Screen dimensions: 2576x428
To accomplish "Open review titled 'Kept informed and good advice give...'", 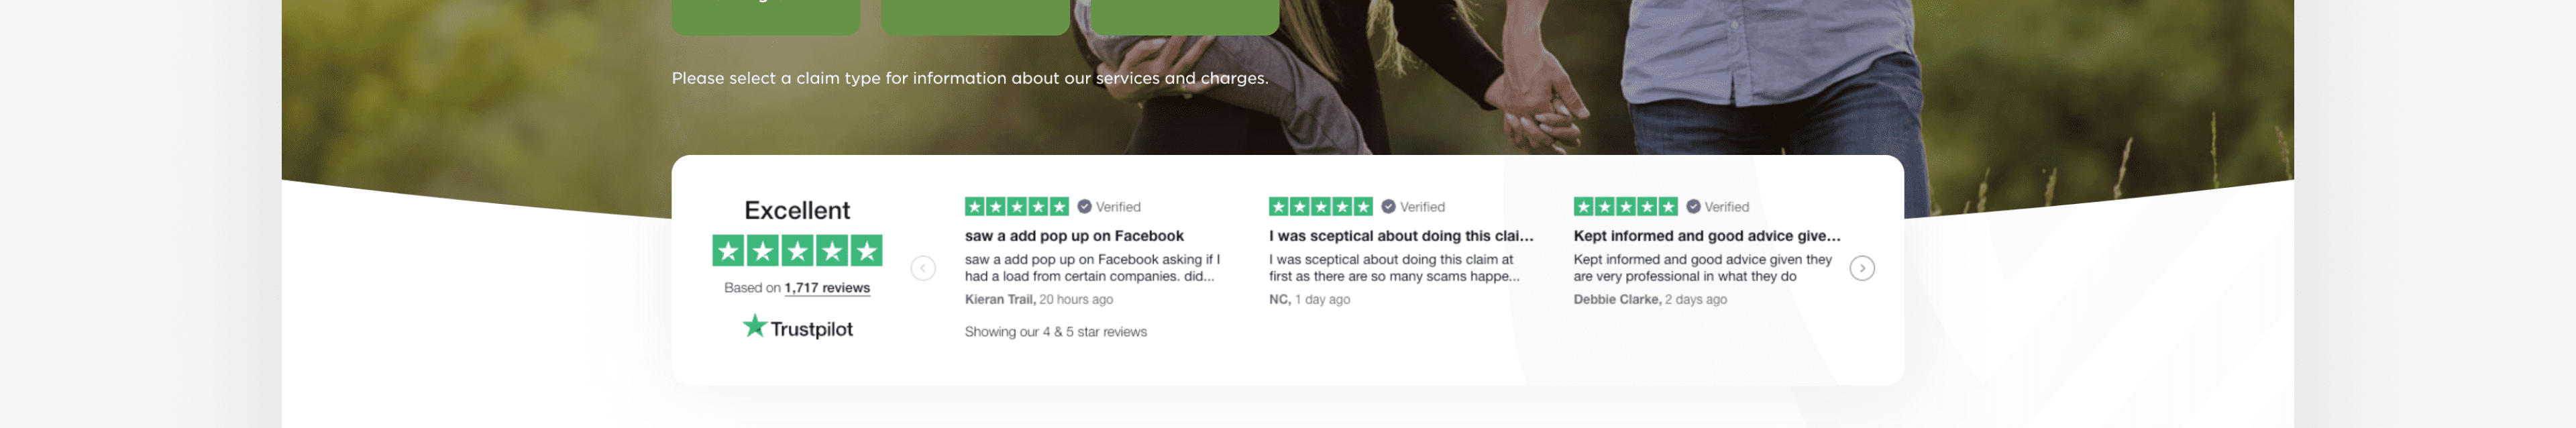I will point(1706,236).
